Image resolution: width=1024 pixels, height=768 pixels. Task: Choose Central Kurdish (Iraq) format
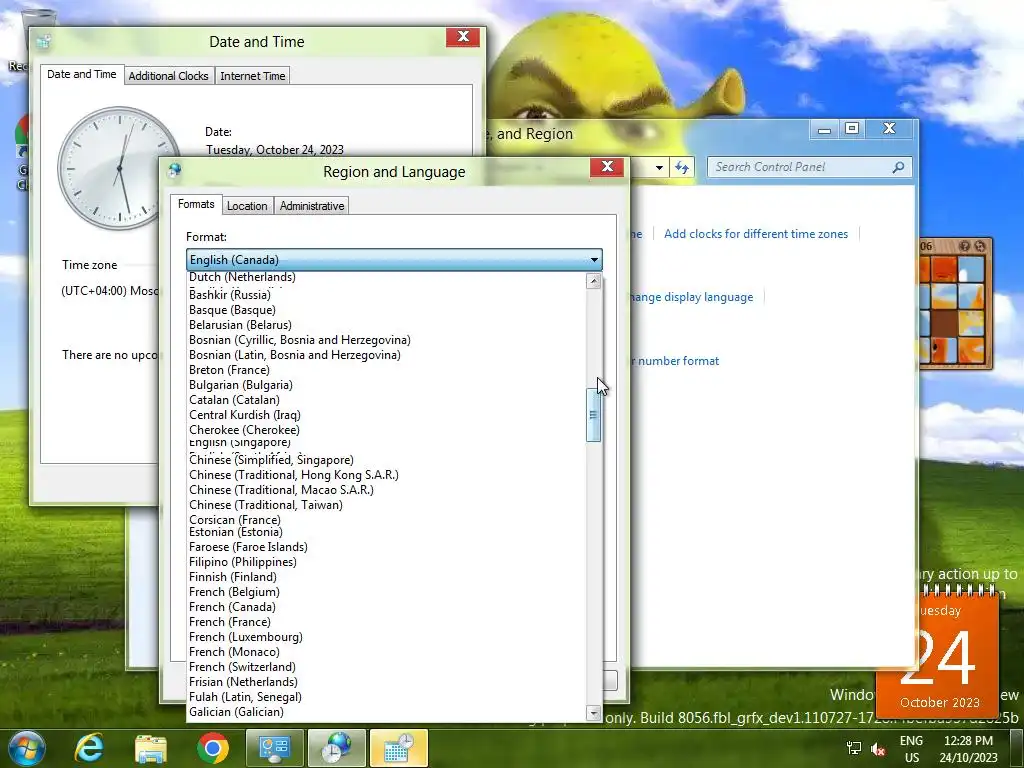point(245,415)
